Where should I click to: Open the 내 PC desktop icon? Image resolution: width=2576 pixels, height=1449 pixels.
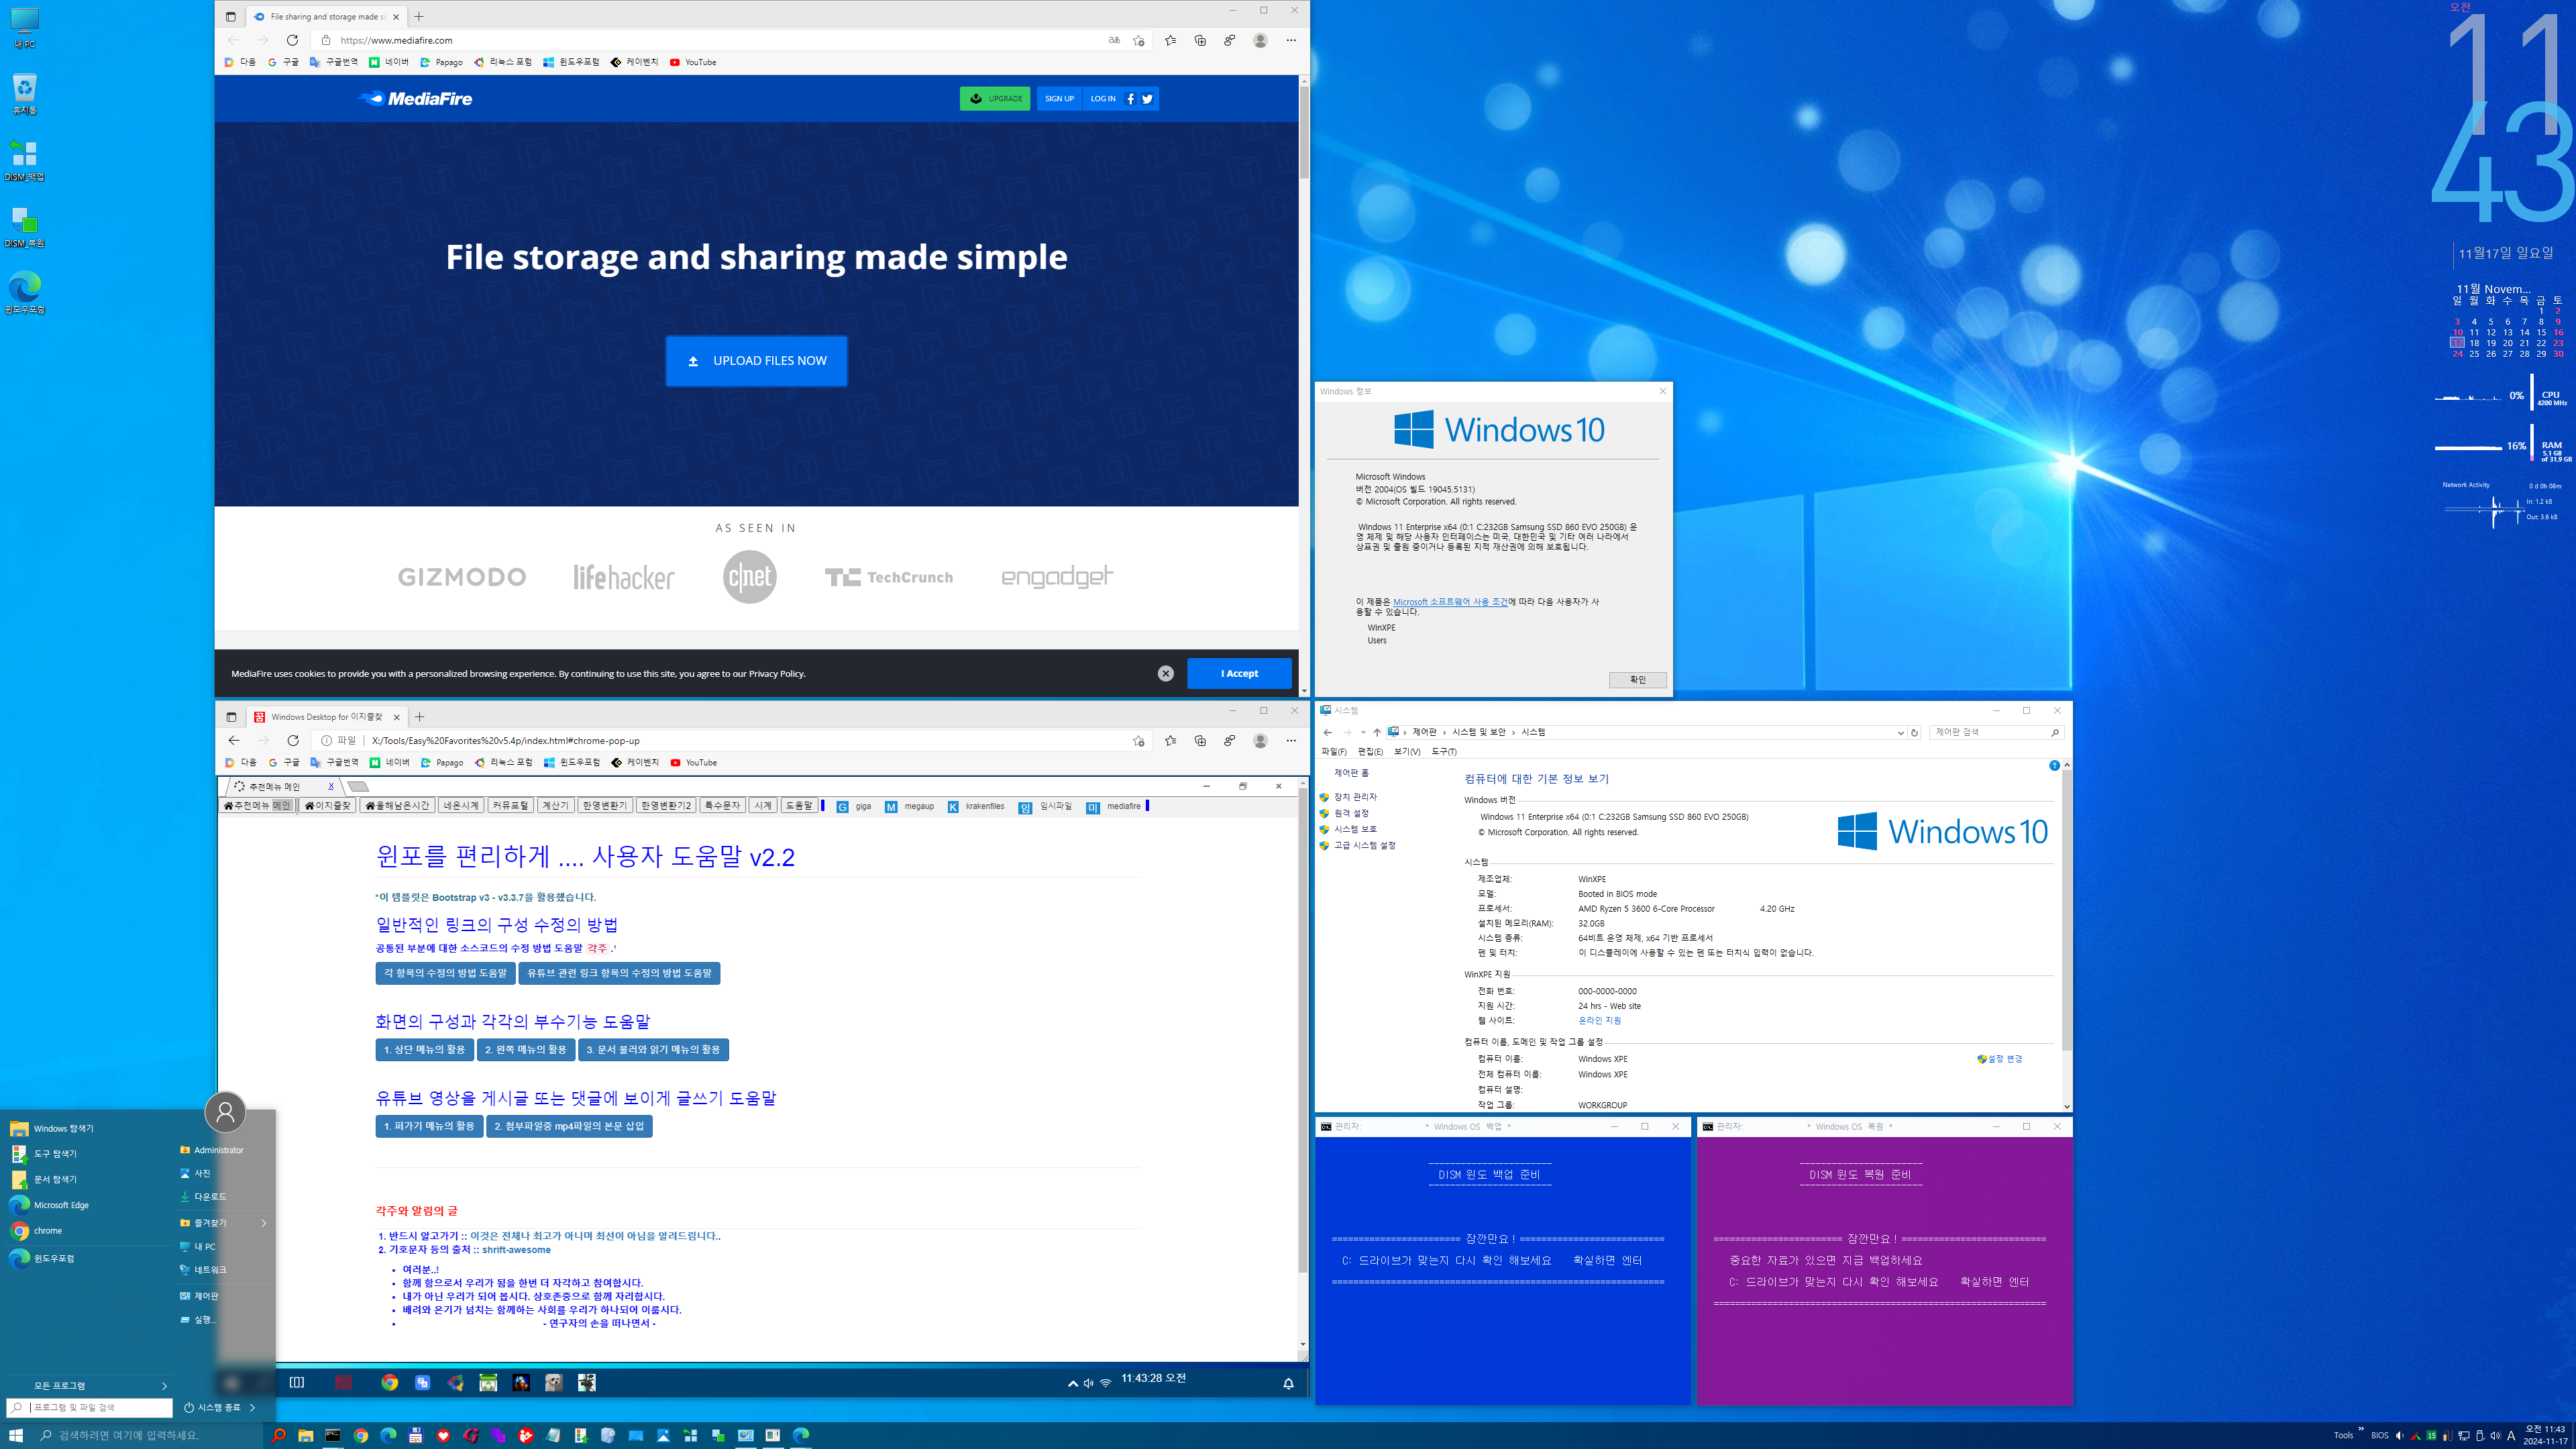(24, 28)
